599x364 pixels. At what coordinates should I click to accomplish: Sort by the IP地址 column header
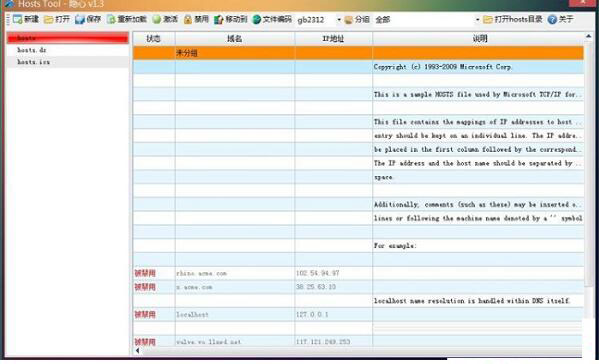(333, 39)
